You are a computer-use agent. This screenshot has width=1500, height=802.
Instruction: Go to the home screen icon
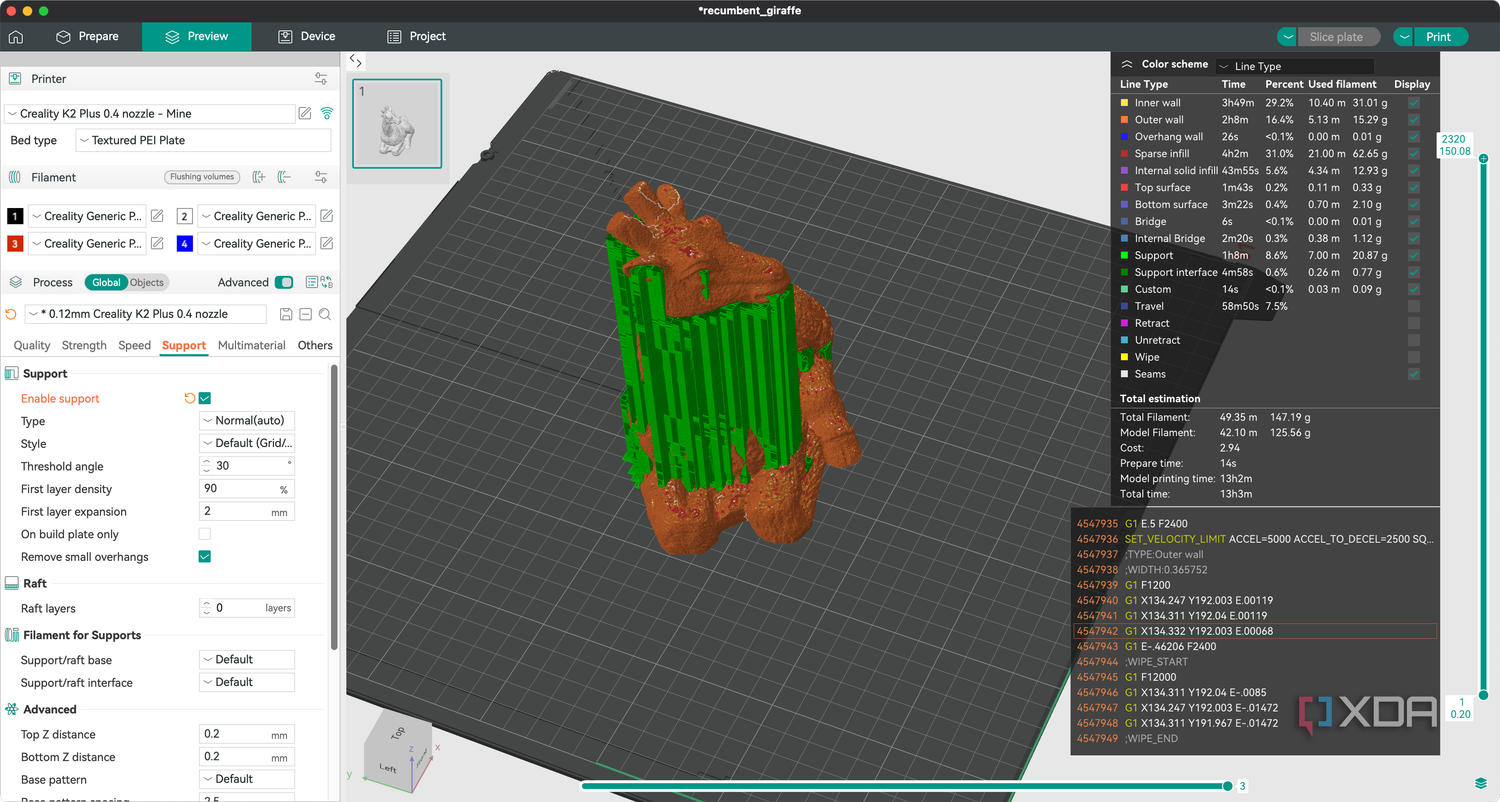pos(16,37)
